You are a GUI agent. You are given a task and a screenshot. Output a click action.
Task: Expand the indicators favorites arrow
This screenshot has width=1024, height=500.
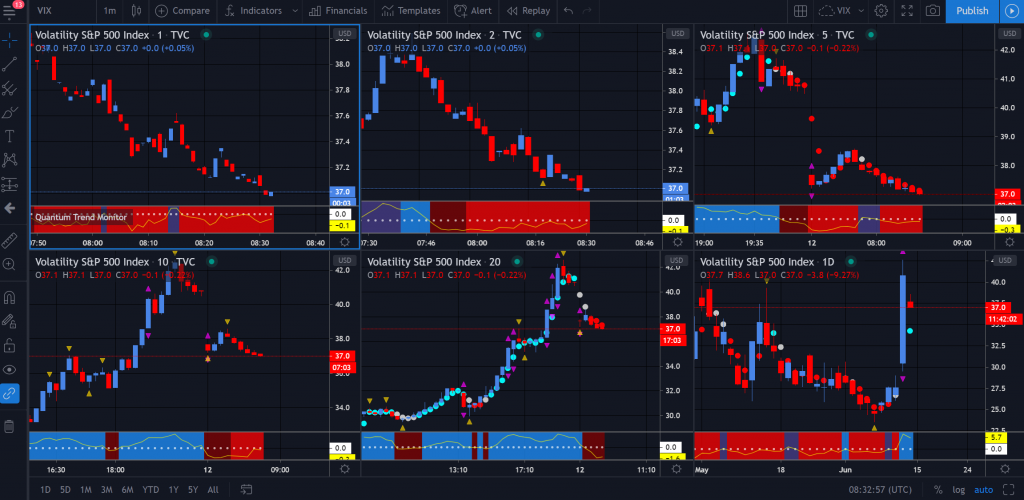[295, 10]
